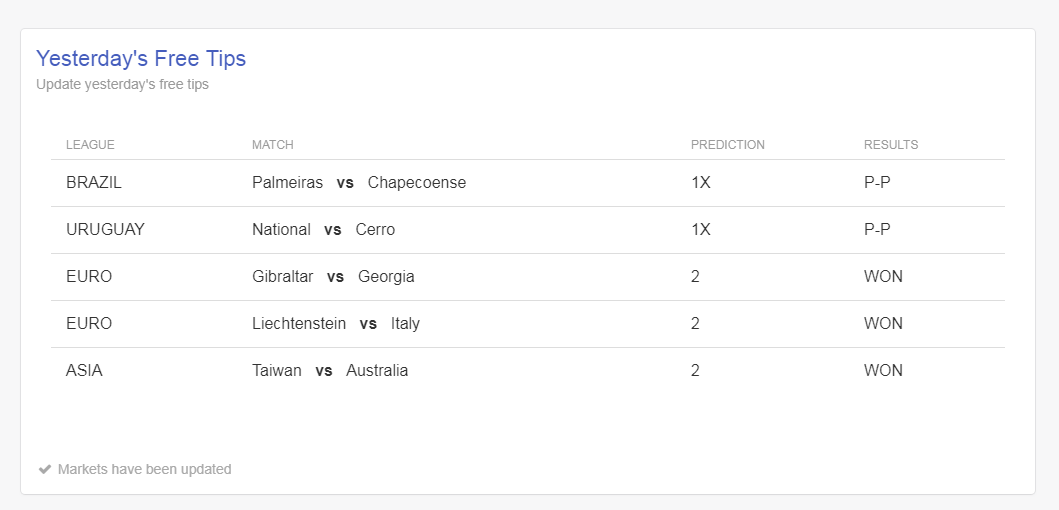Click the RESULTS column header

pyautogui.click(x=890, y=145)
